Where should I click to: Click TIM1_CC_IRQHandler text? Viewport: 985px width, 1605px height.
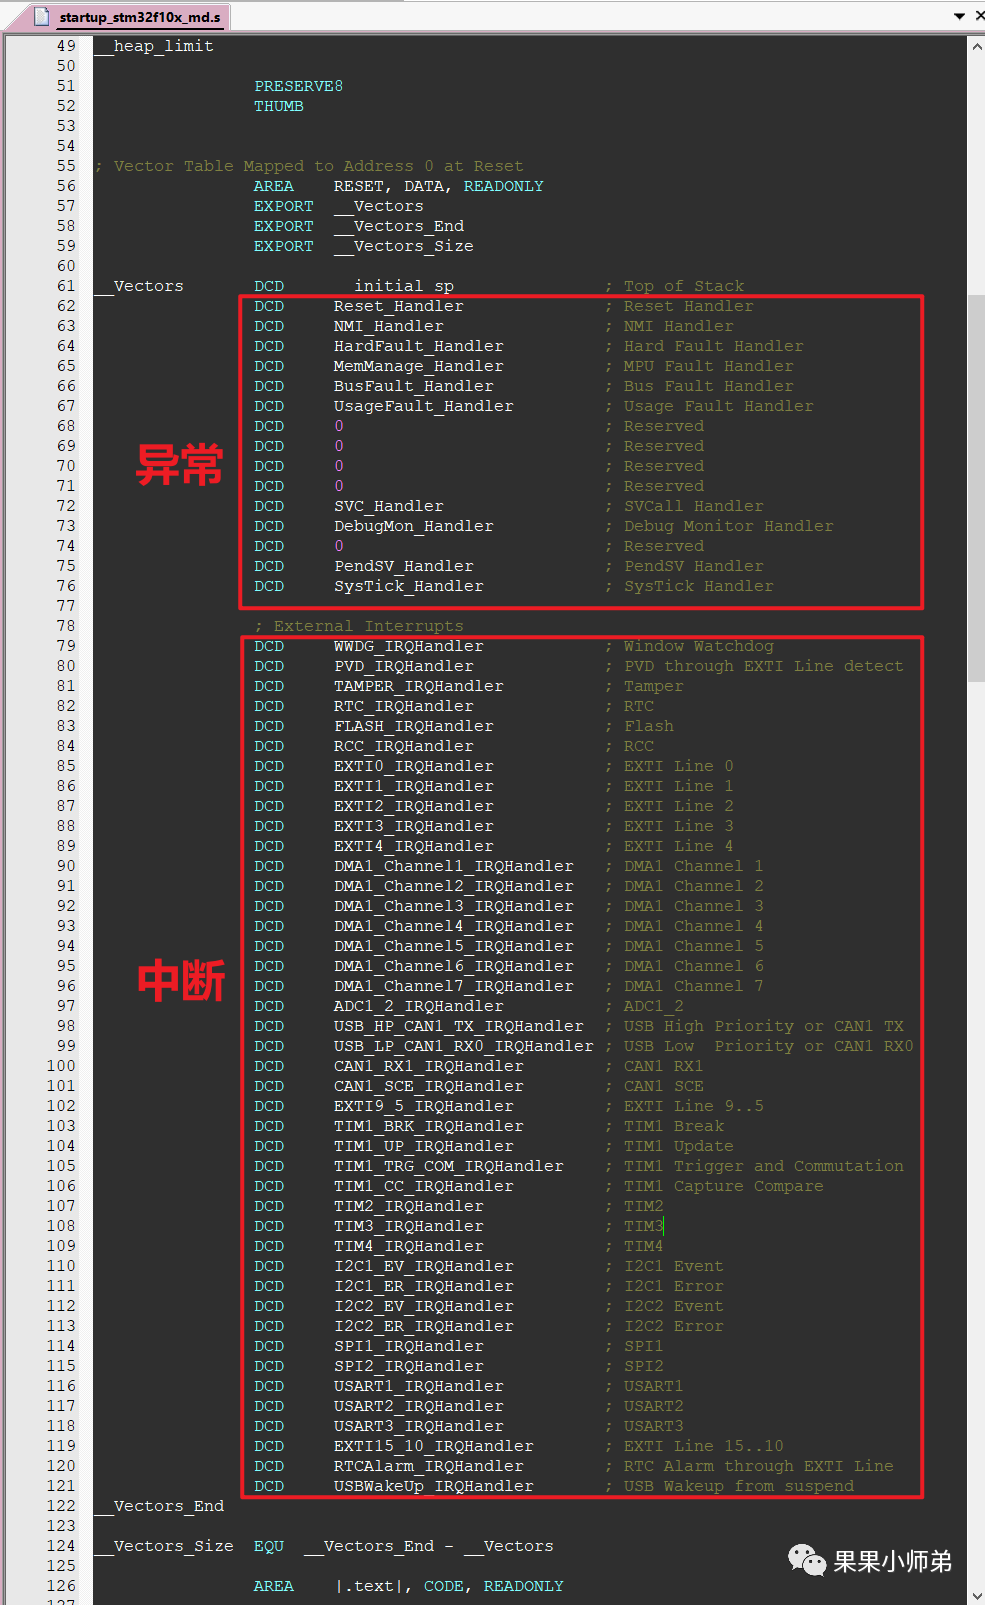[x=423, y=1186]
